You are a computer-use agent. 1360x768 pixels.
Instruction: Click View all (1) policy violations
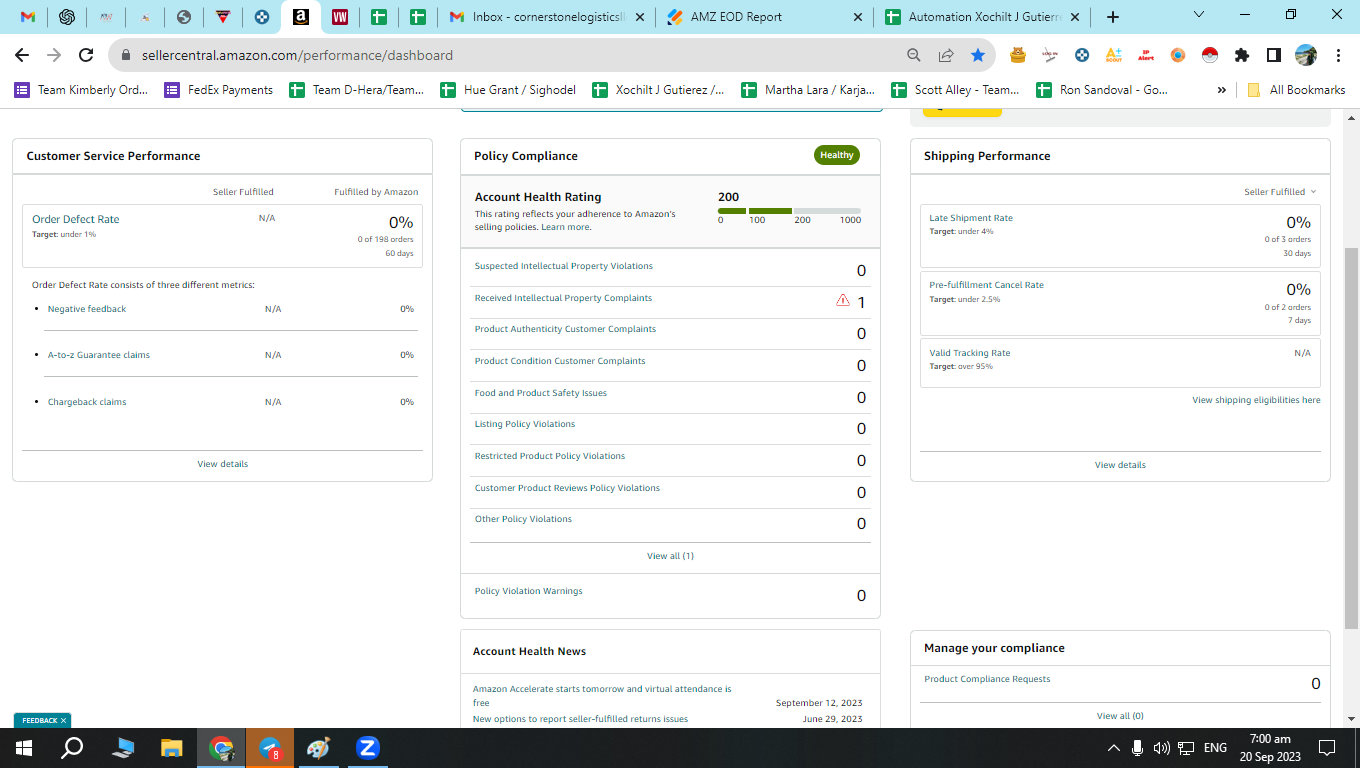click(x=670, y=556)
